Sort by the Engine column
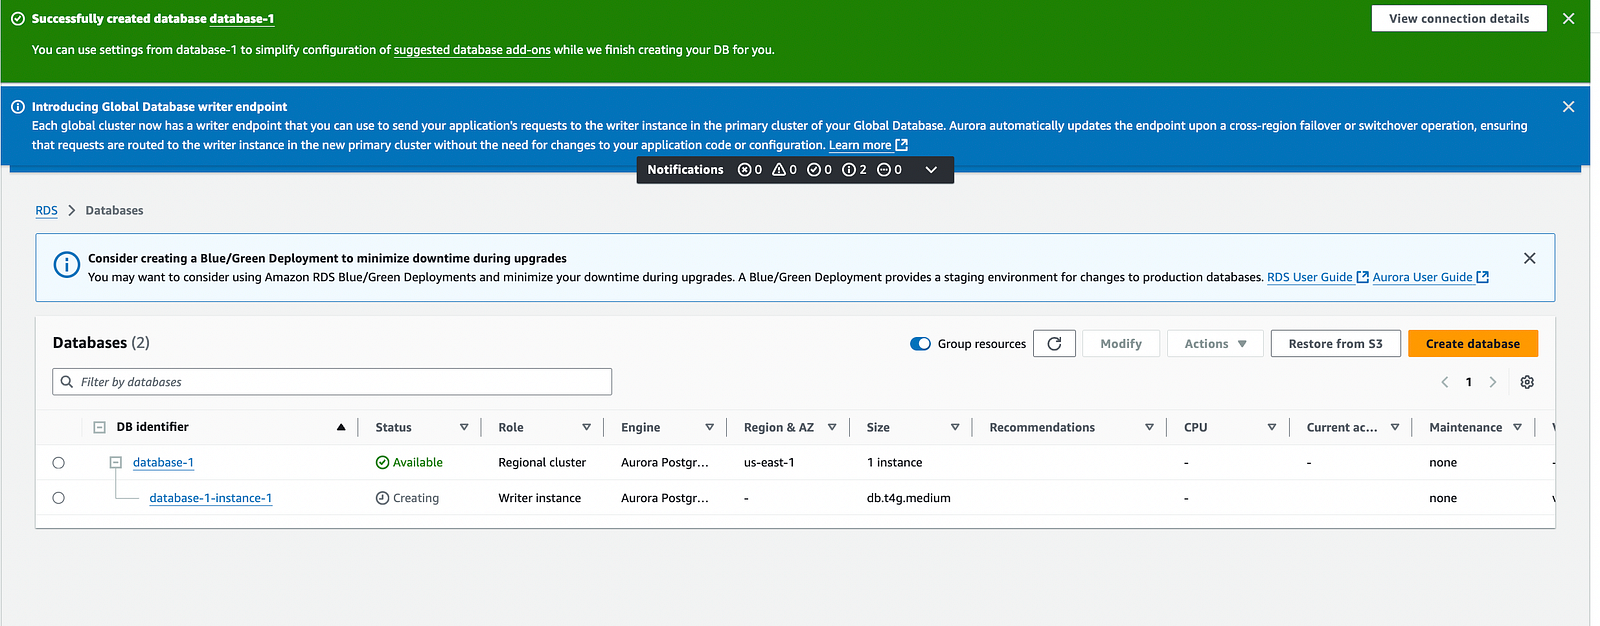The width and height of the screenshot is (1600, 626). (709, 428)
